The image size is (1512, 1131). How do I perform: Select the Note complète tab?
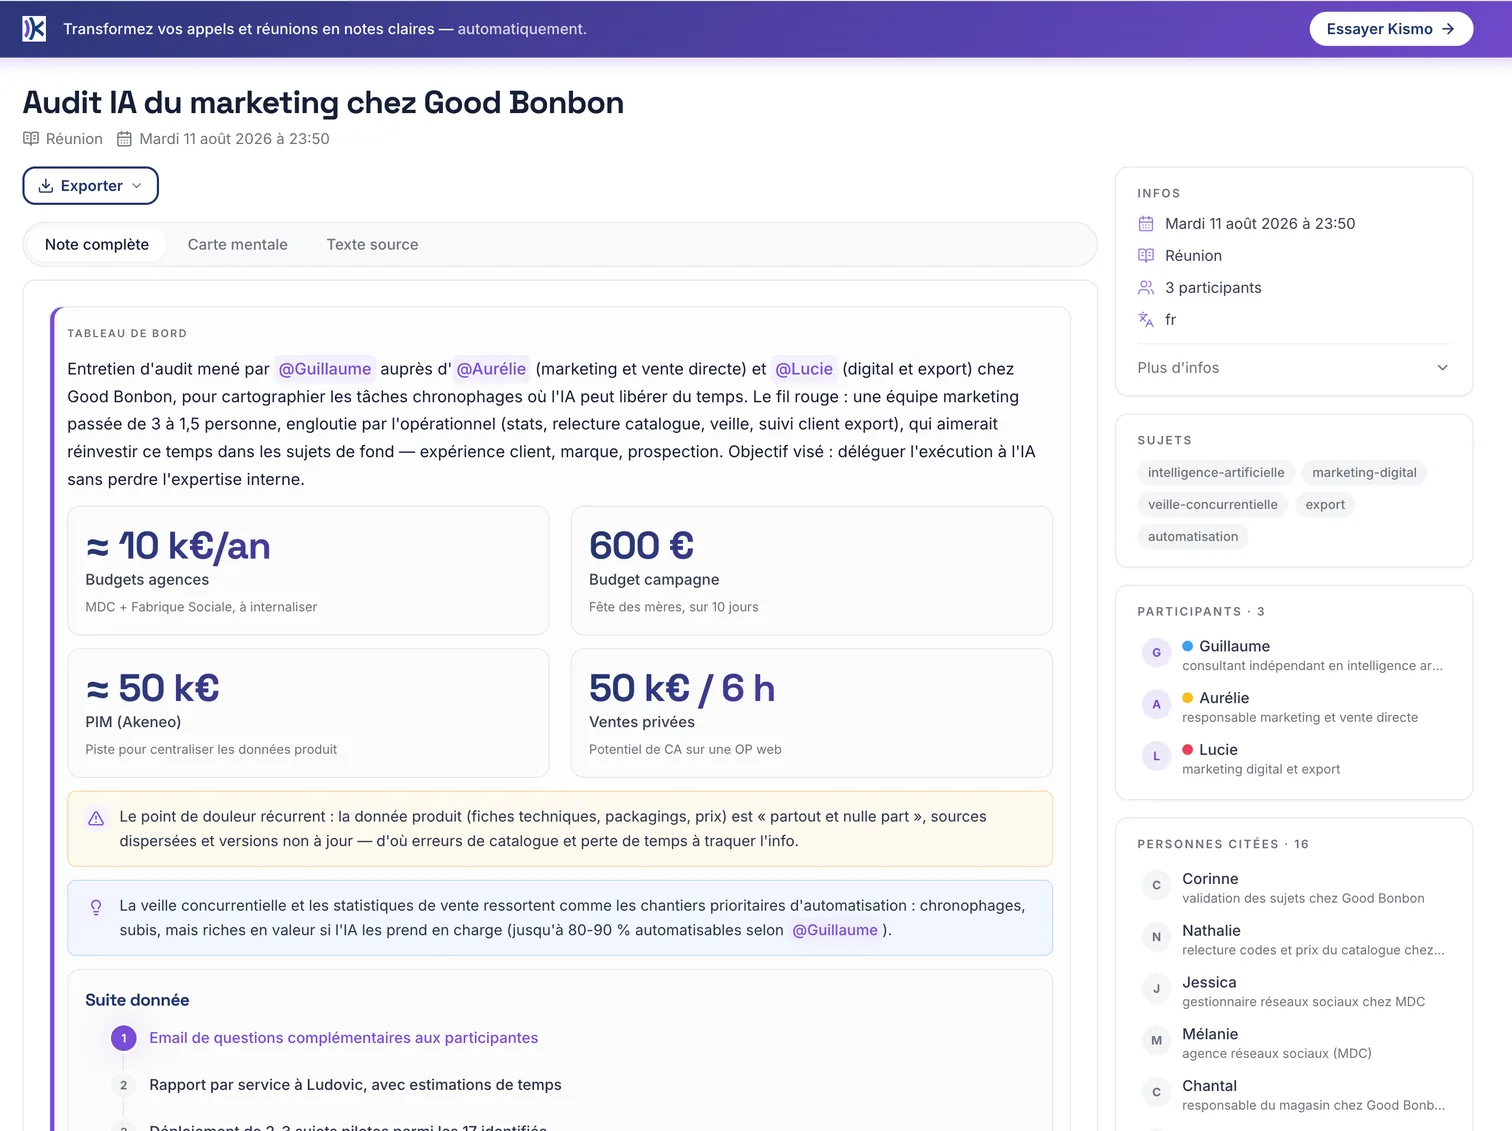pos(97,245)
